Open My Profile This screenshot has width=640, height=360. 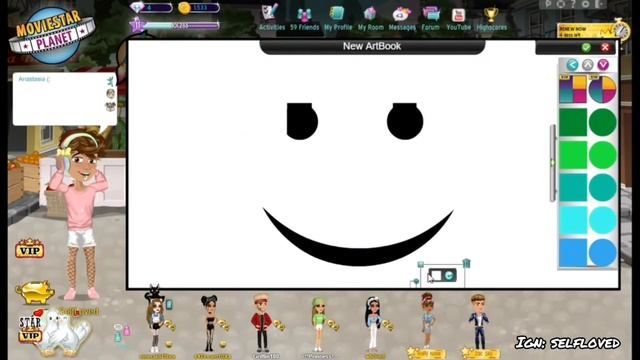338,18
